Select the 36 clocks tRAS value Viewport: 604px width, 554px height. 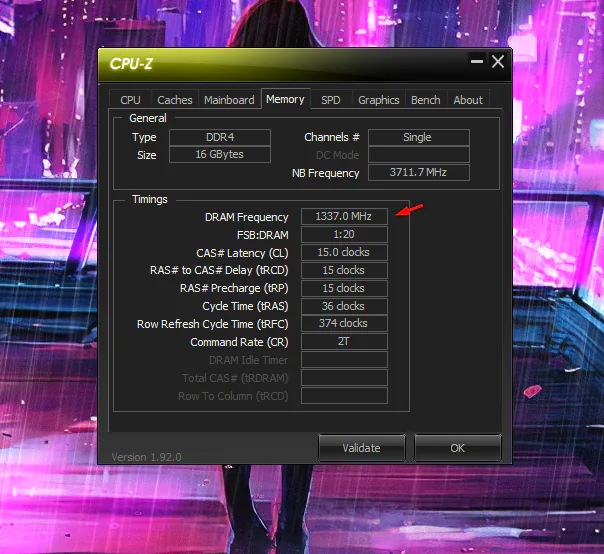[x=344, y=306]
